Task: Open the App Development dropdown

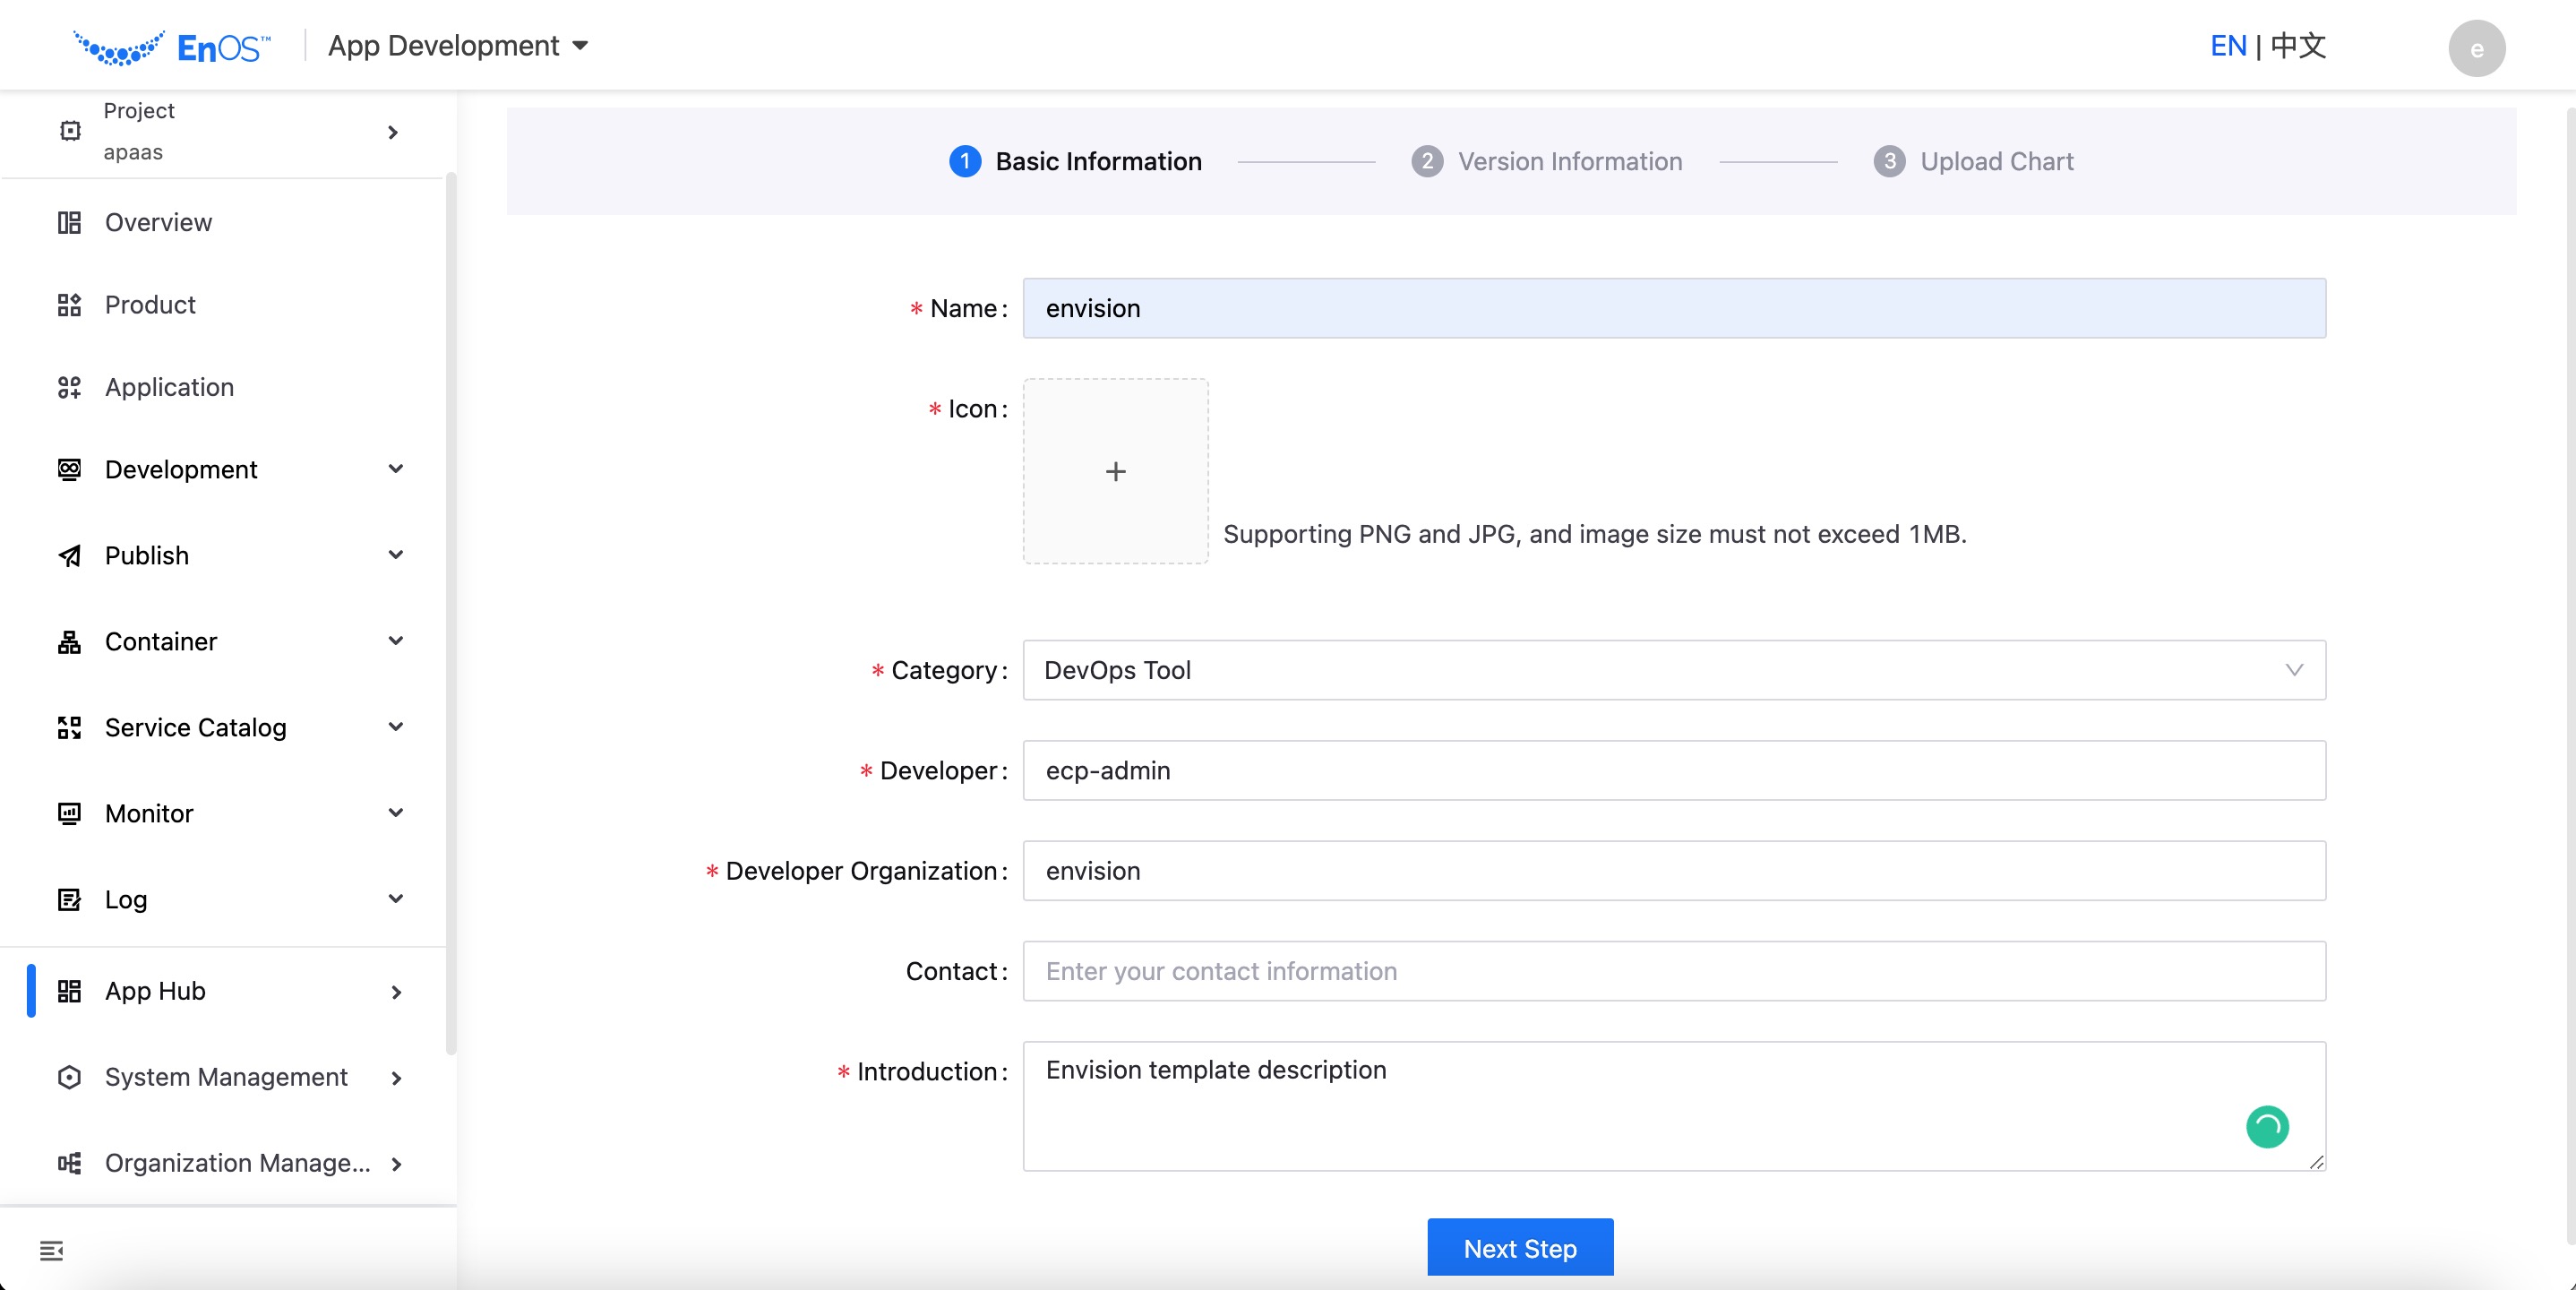Action: click(458, 46)
